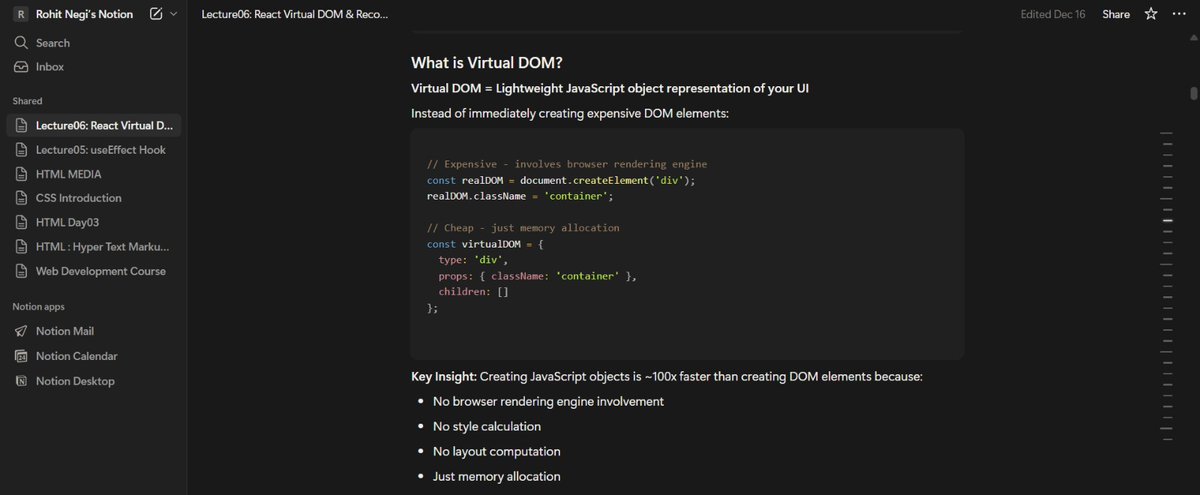Screen dimensions: 1200x495
Task: Click the Shared section header
Action: 27,101
